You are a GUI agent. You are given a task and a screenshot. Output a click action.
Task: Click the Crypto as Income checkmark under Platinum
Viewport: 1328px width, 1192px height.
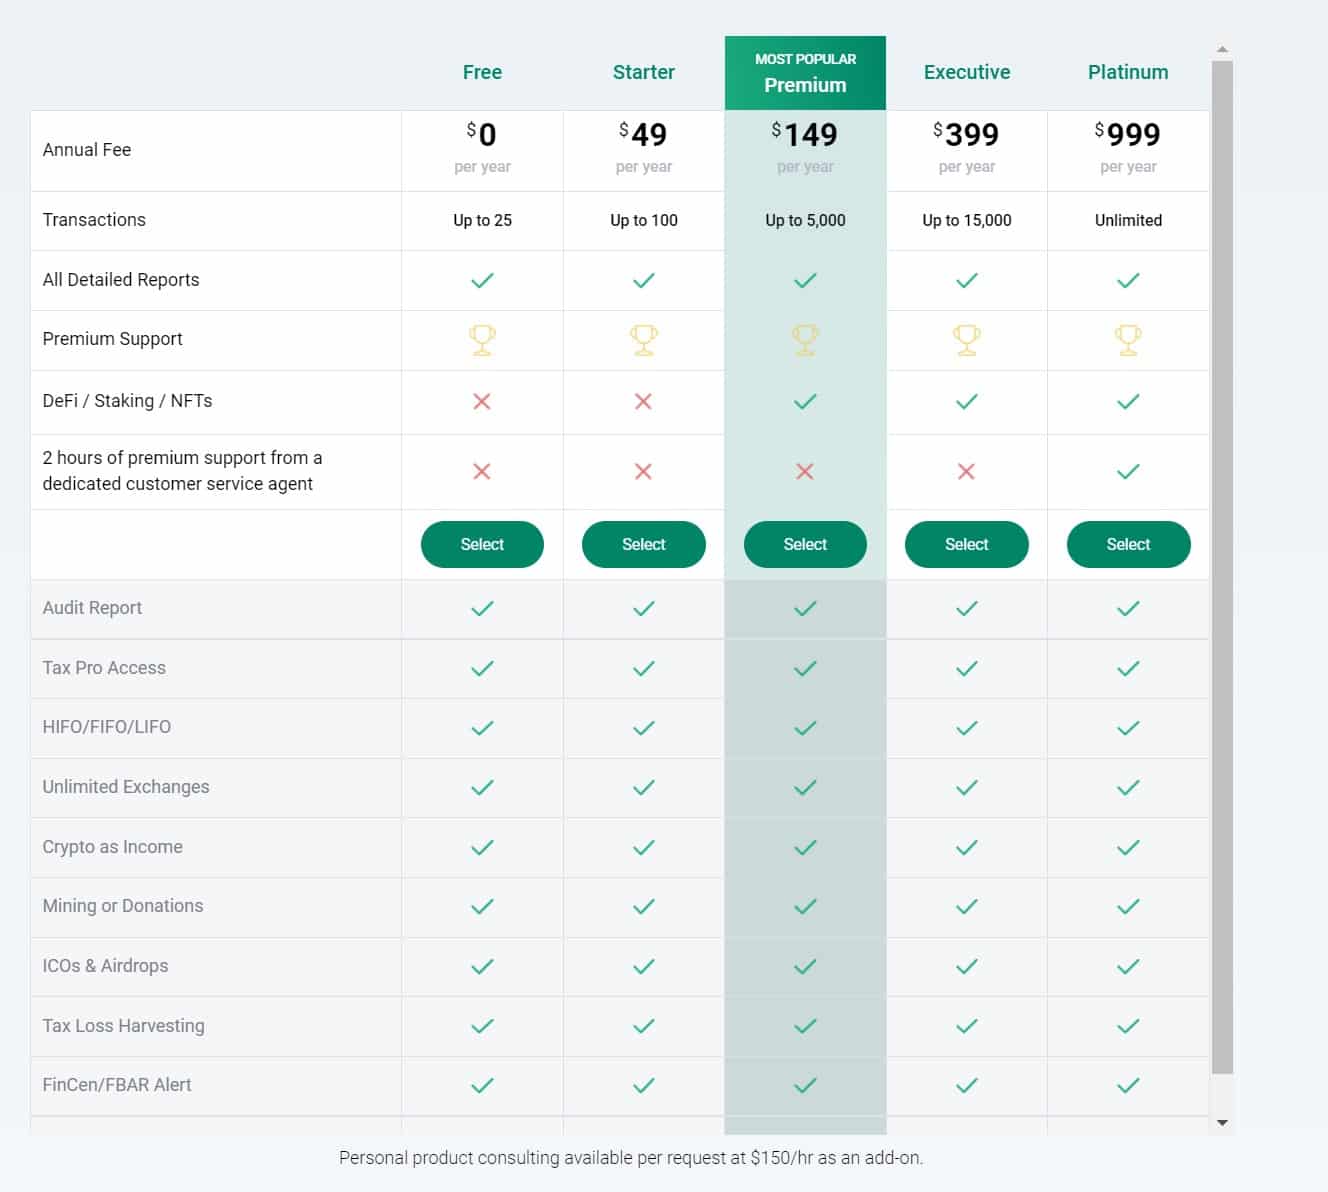(1128, 847)
